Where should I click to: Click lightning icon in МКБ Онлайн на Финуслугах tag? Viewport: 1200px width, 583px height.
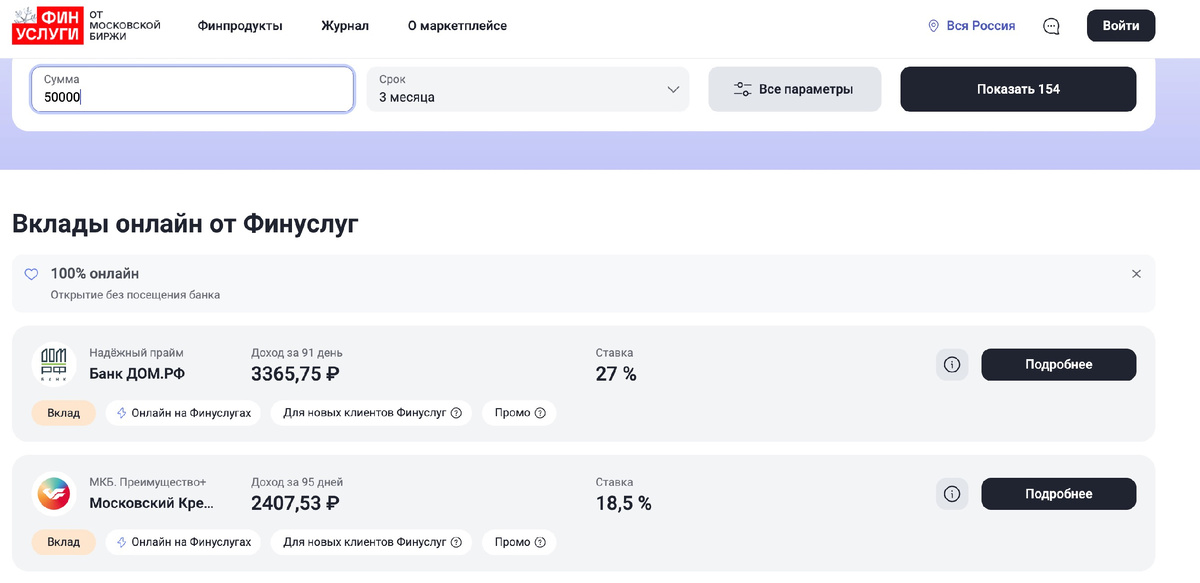click(122, 542)
